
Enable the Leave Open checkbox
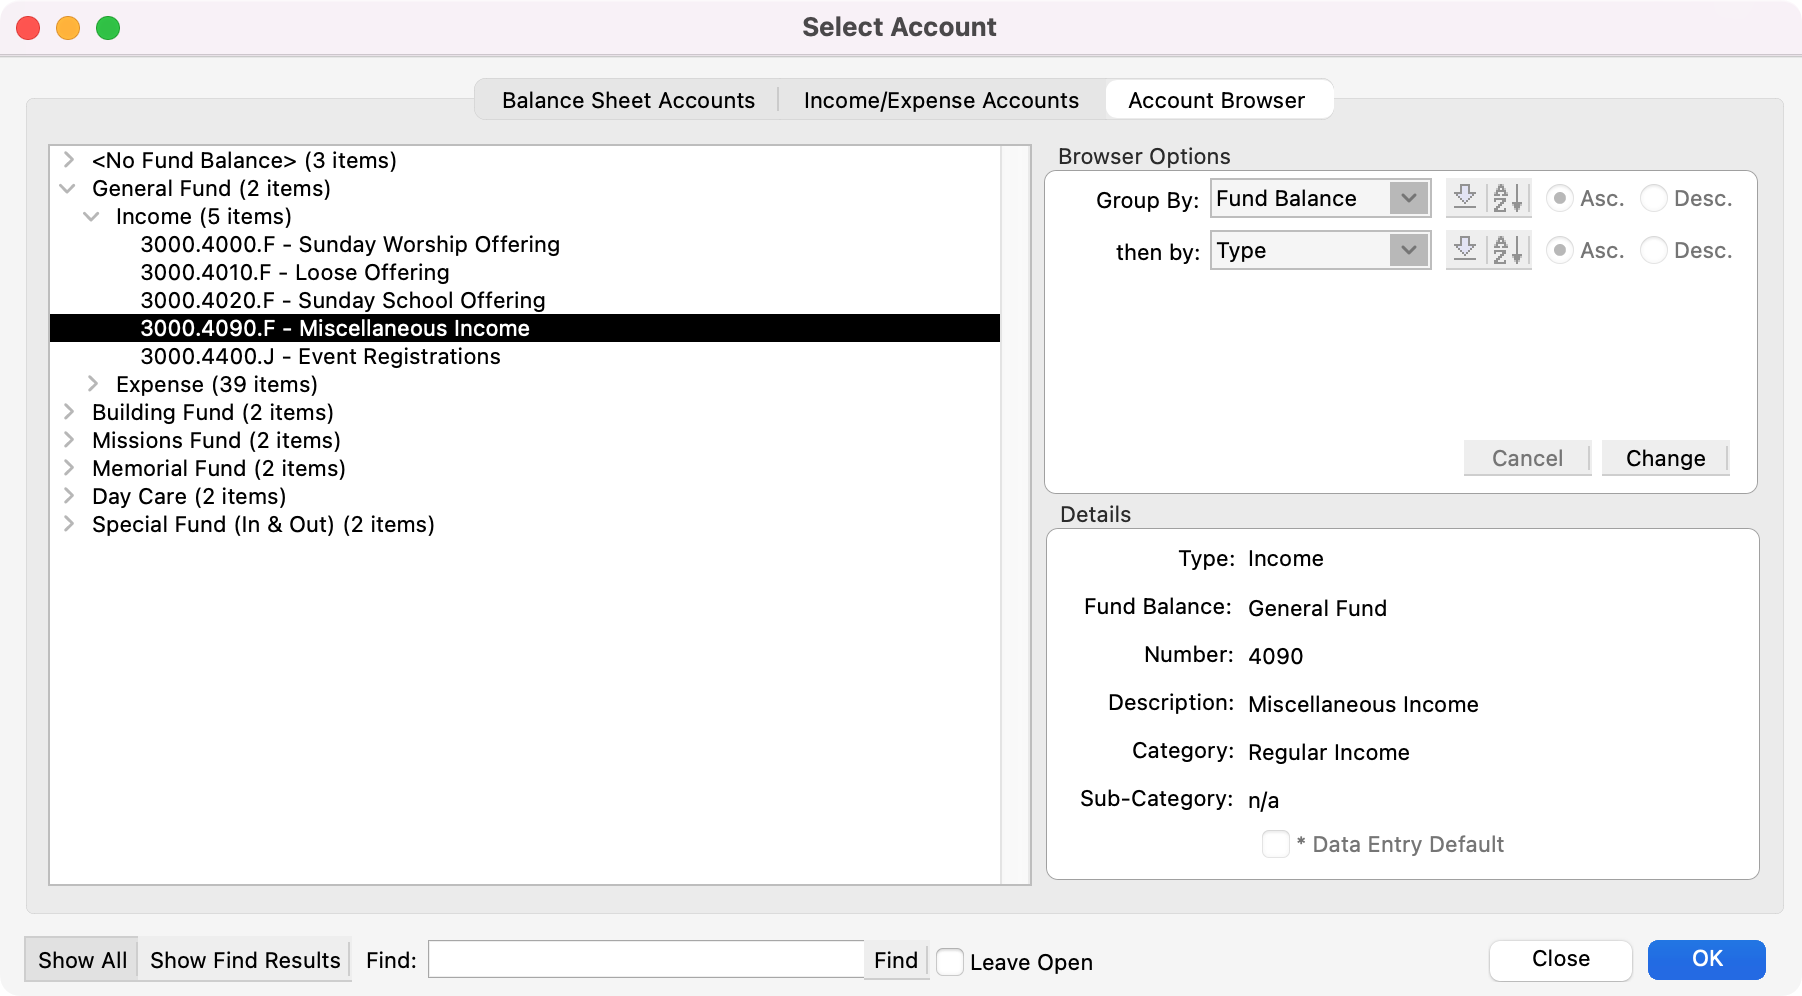click(x=950, y=962)
